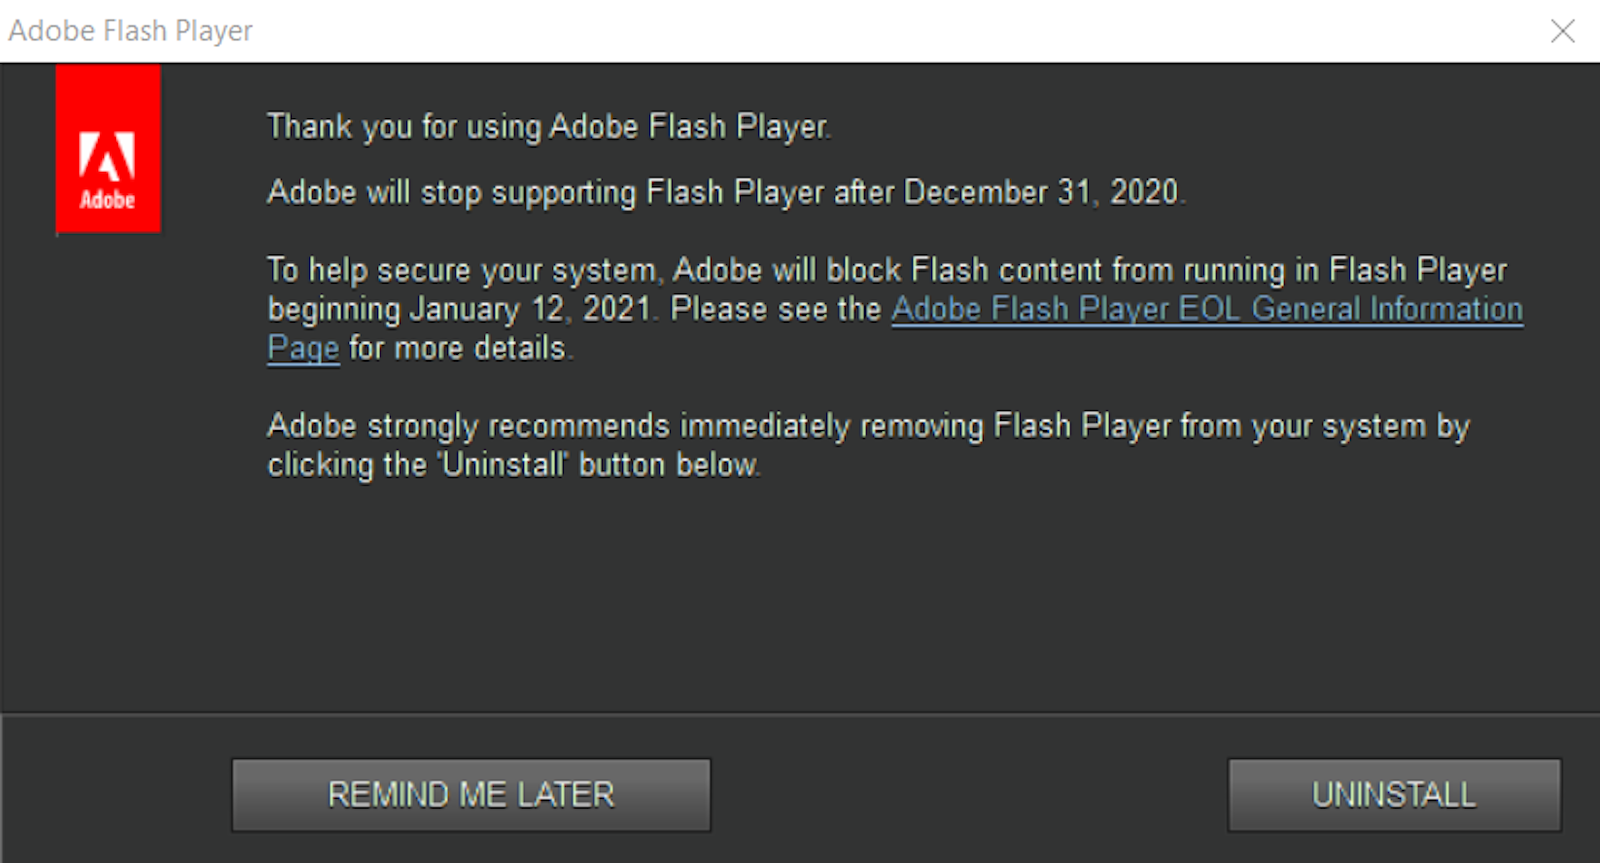Screen dimensions: 1600x863
Task: Click the underlined 'Page' link text
Action: [x=303, y=348]
